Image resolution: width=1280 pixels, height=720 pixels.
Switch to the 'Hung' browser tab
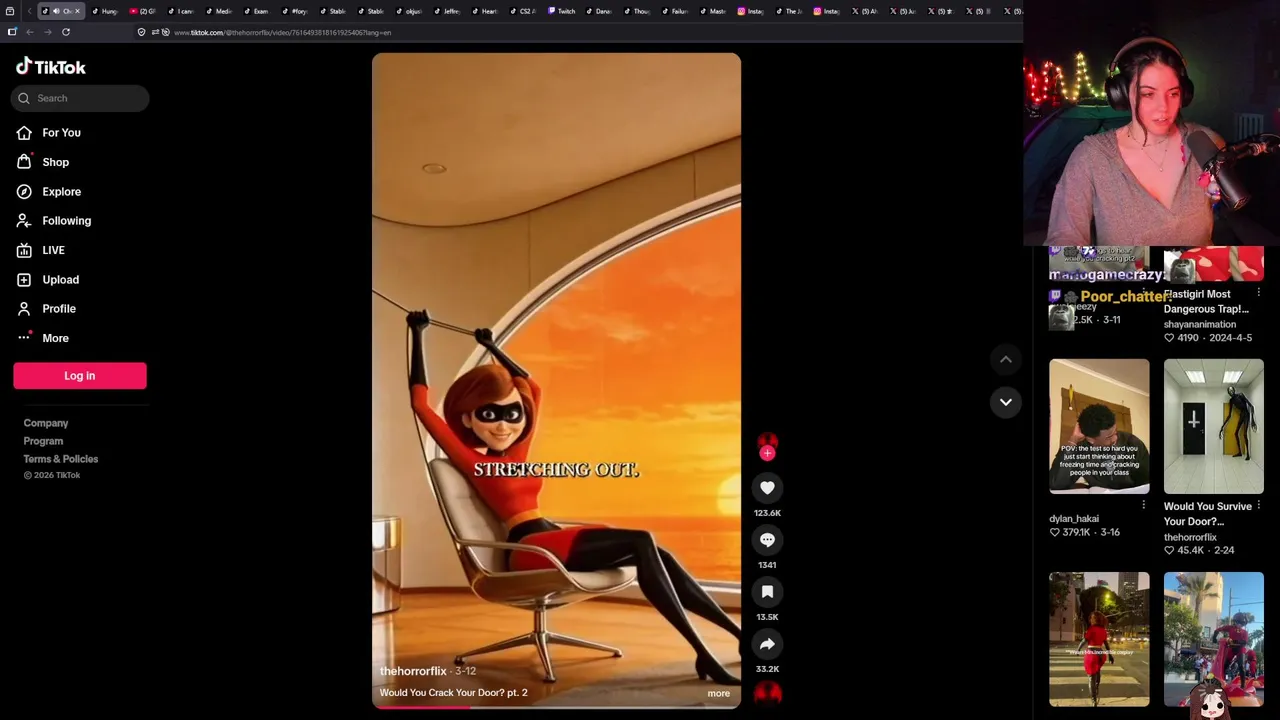(x=104, y=11)
